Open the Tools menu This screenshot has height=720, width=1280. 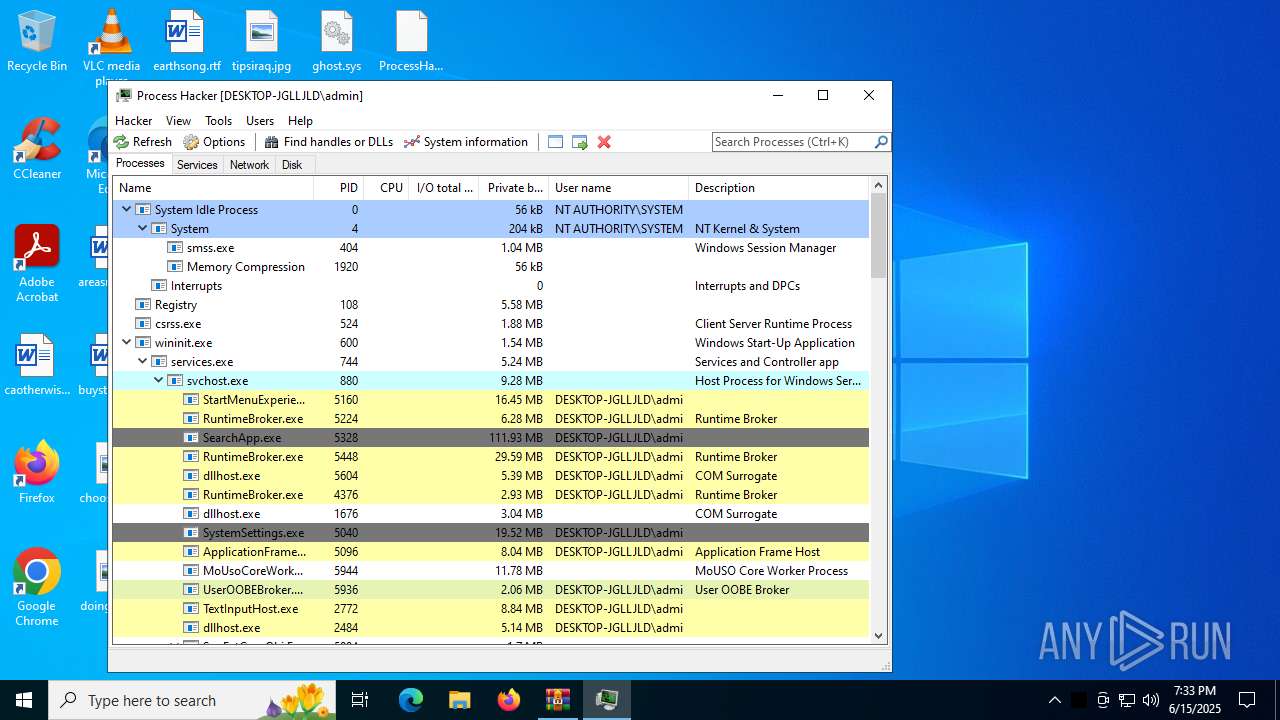coord(219,121)
